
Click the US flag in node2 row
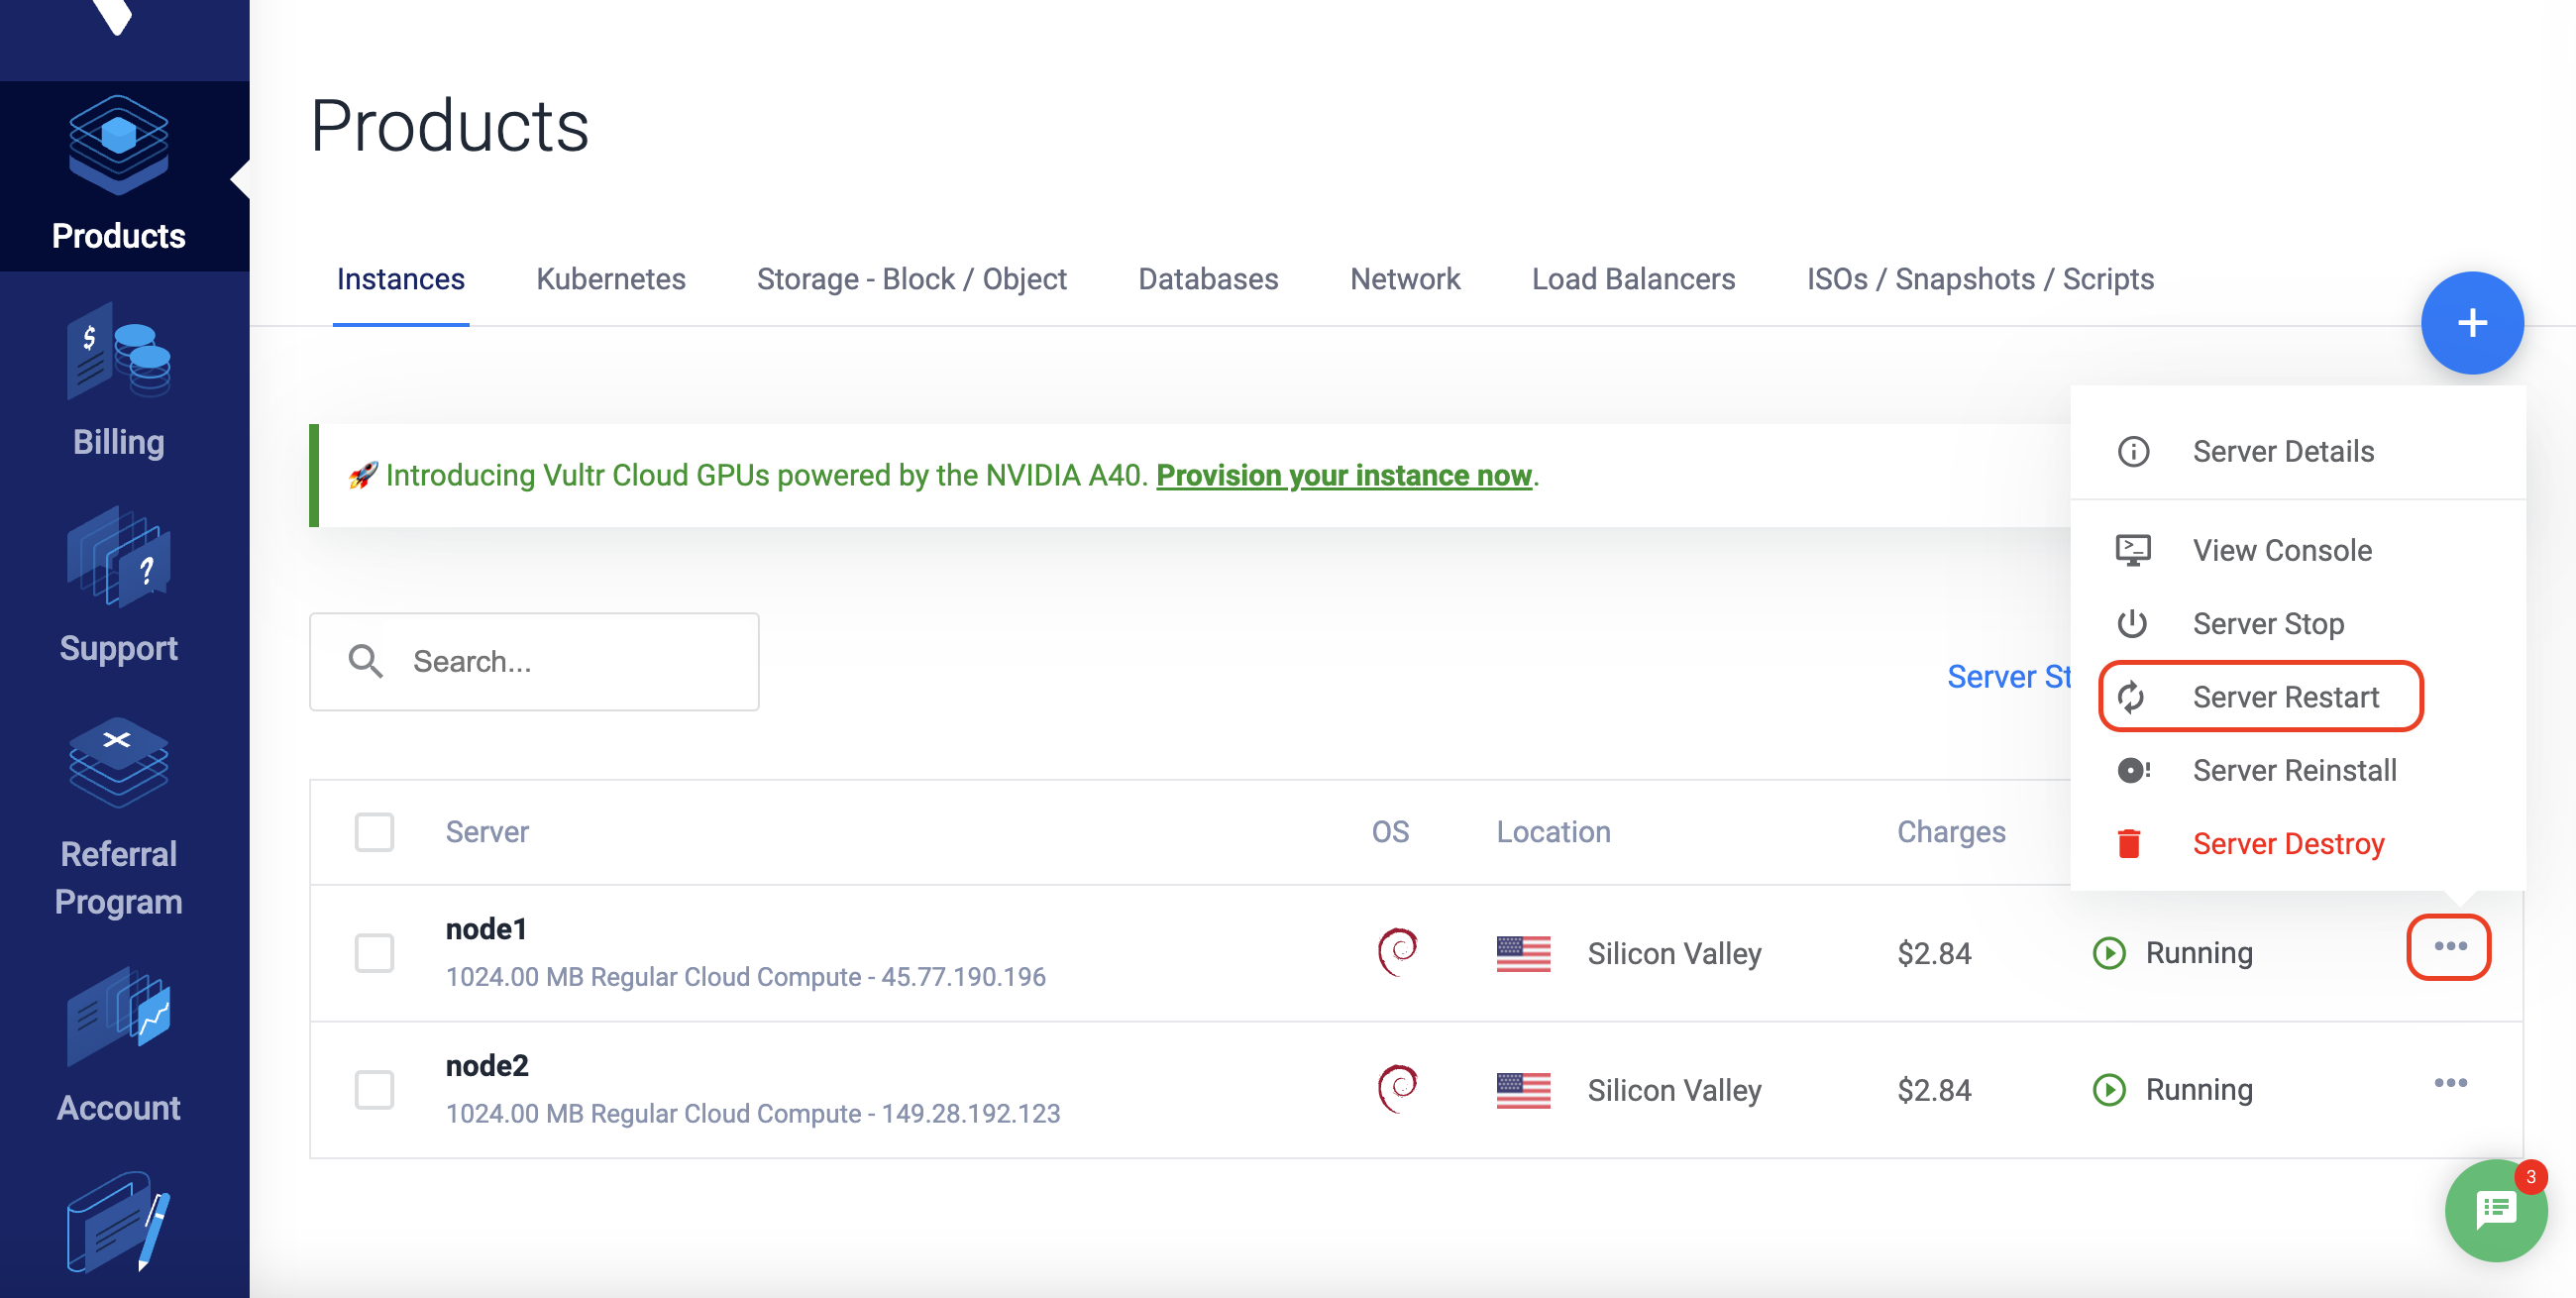point(1523,1090)
